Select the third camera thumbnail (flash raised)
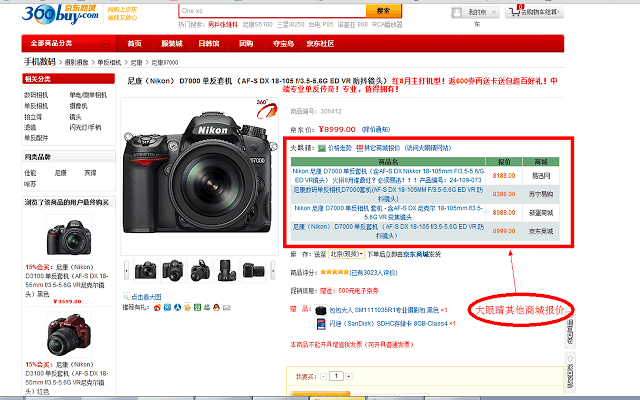Screen dimensions: 640x400 tap(200, 270)
